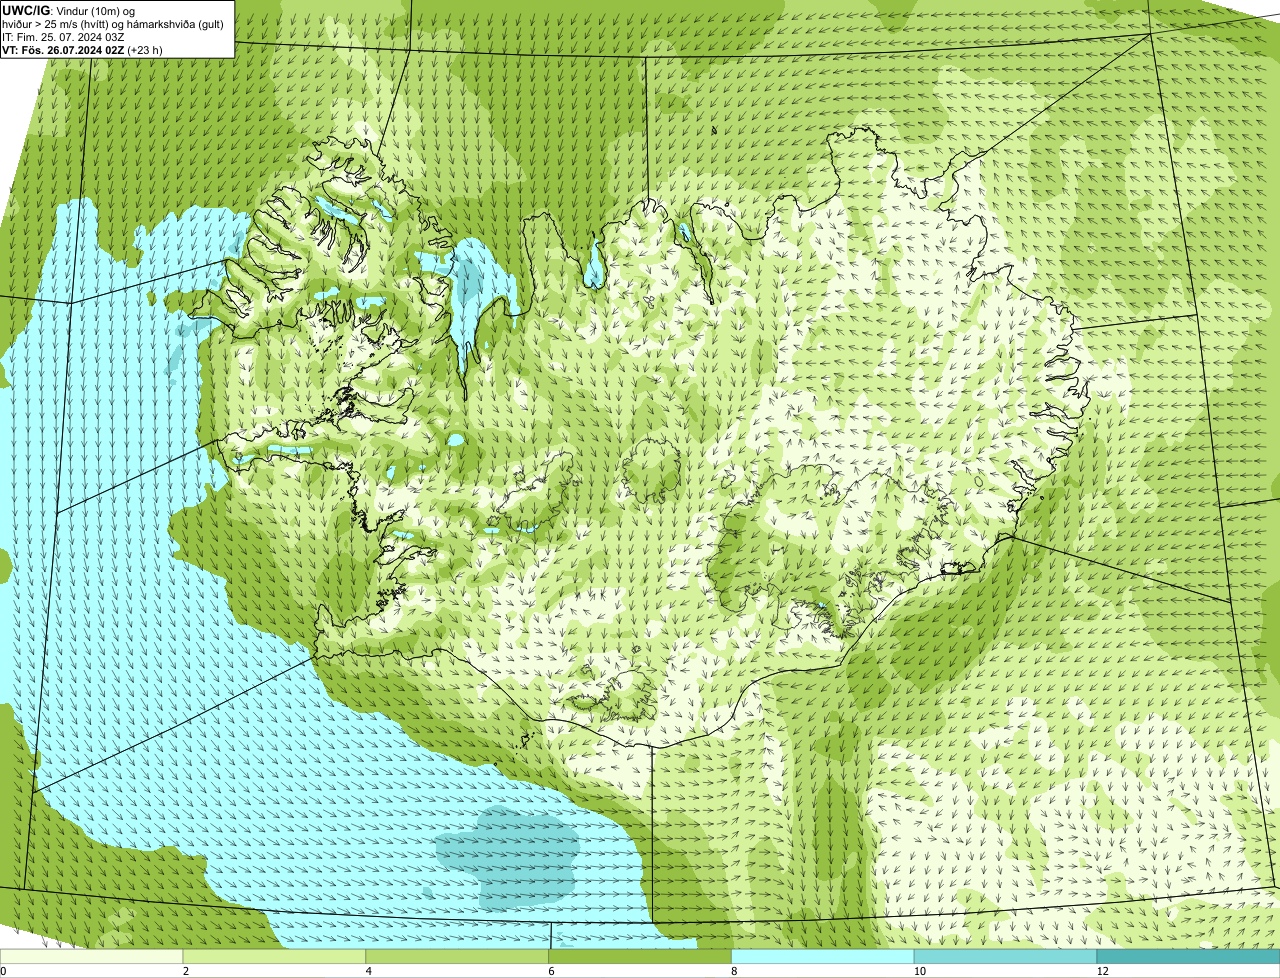Click the "IT: Fim. 25. 07. 2024 03Z" line
Screen dimensions: 1280x978
(64, 36)
